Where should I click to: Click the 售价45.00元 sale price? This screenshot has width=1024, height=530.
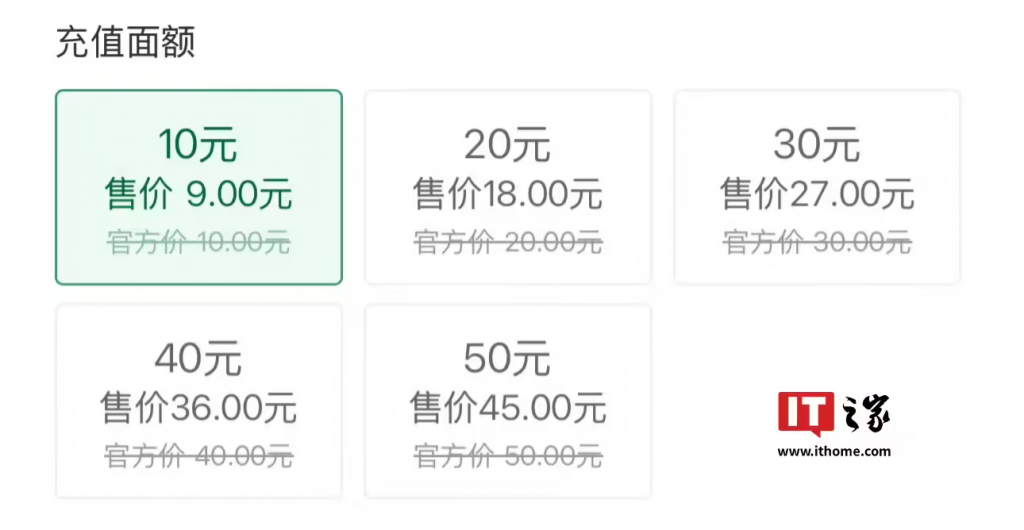[x=507, y=407]
